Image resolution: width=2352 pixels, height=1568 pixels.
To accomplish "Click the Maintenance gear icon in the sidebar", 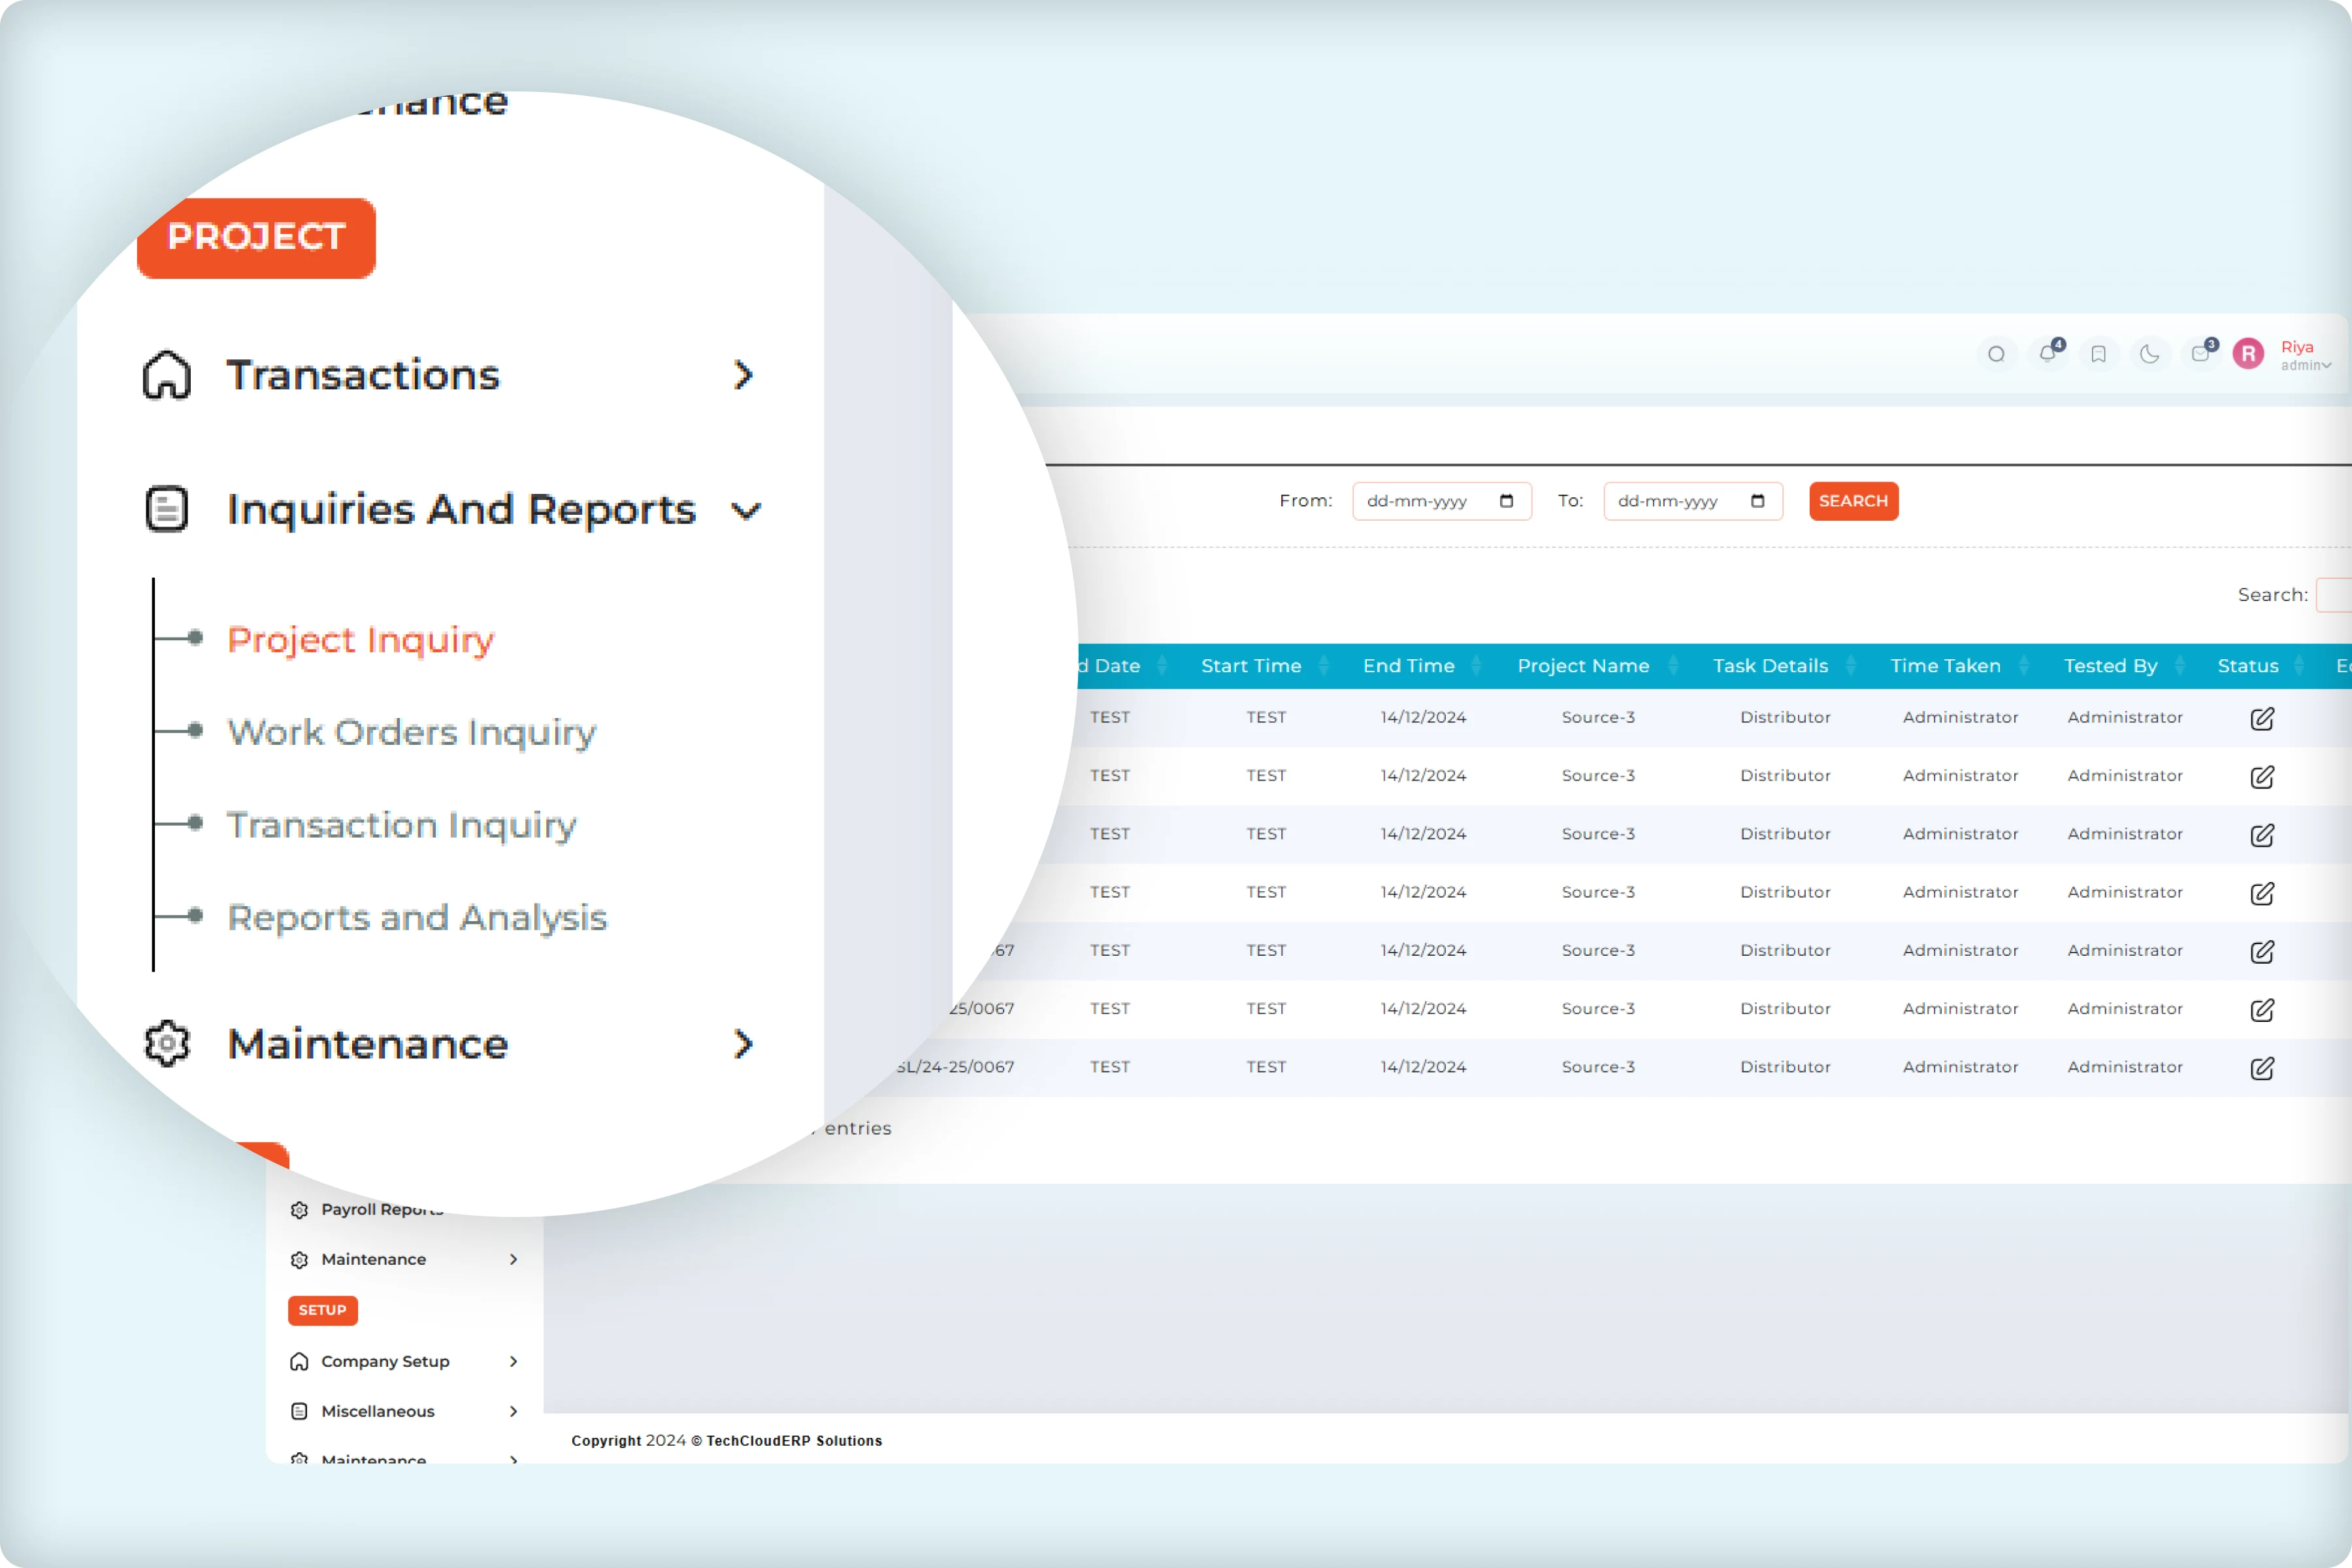I will pyautogui.click(x=166, y=1043).
